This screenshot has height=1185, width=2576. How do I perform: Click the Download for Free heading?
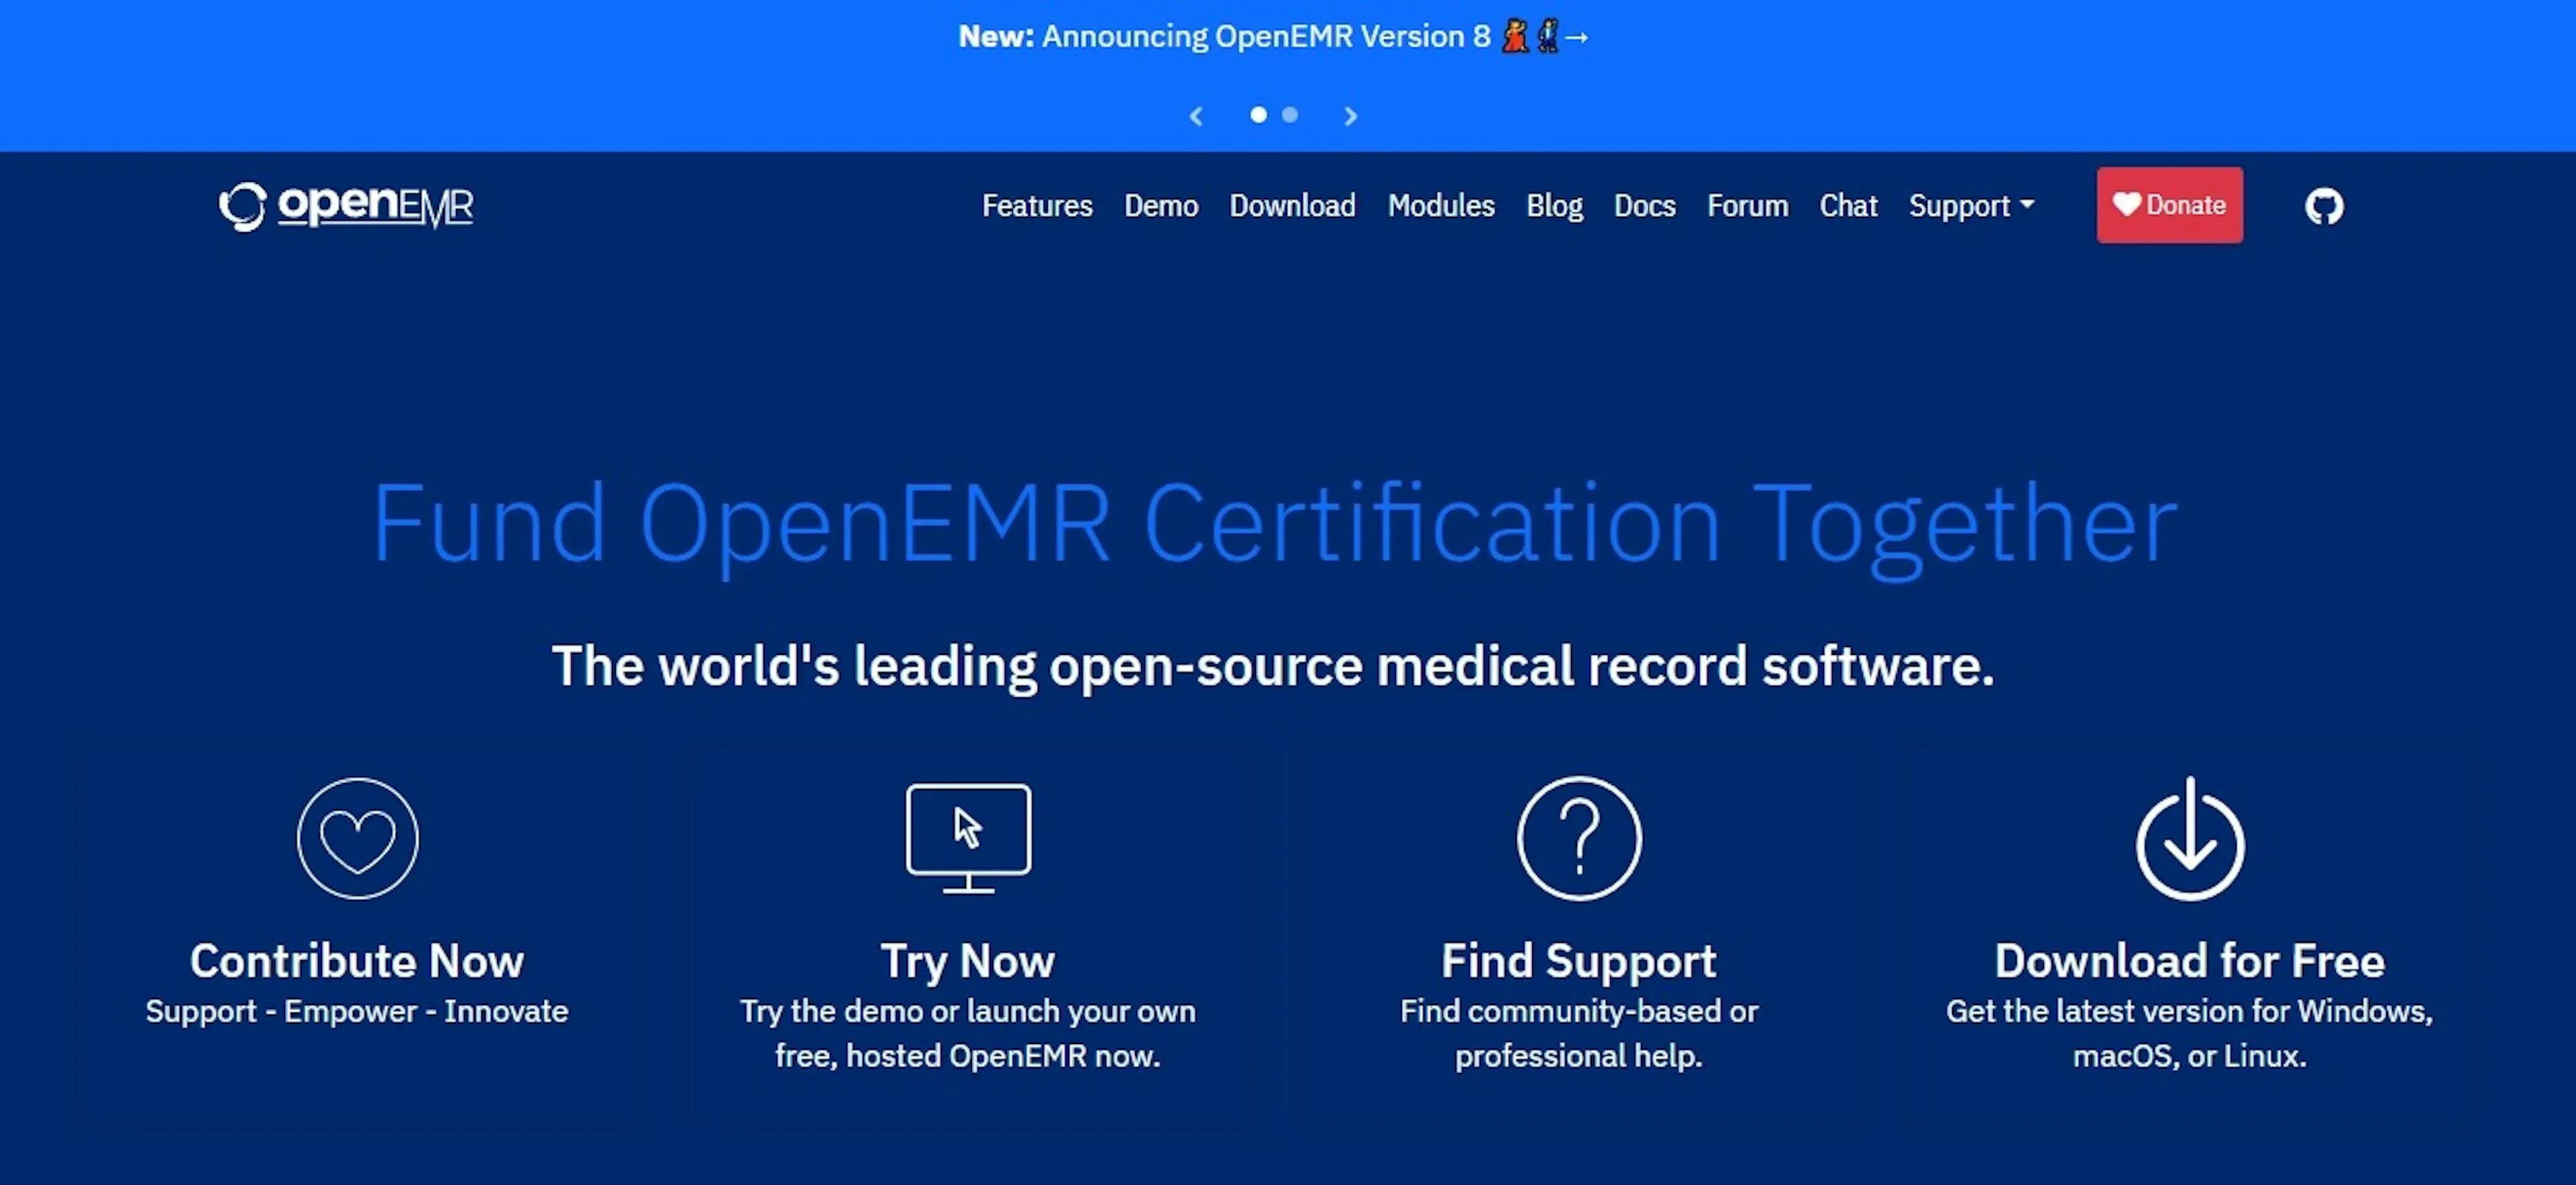coord(2190,961)
